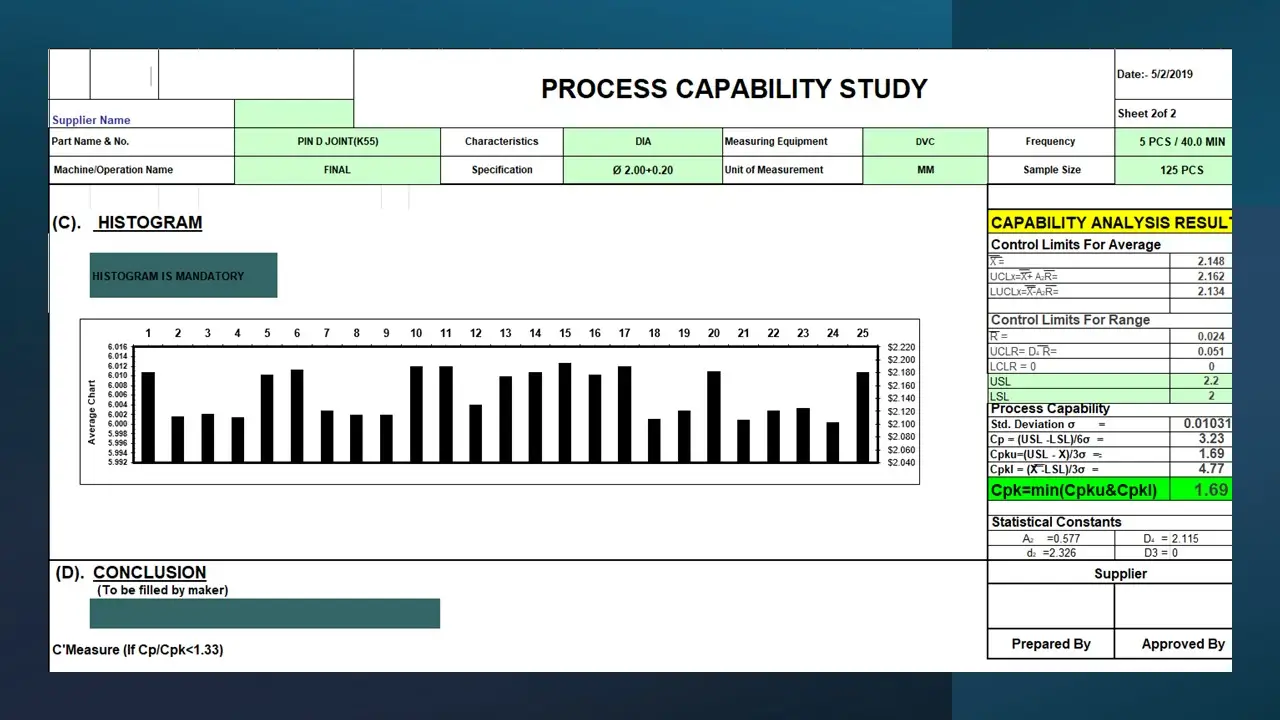Screen dimensions: 1280x720
Task: Select the Ø 2.00+0.20 specification cell
Action: click(x=642, y=170)
